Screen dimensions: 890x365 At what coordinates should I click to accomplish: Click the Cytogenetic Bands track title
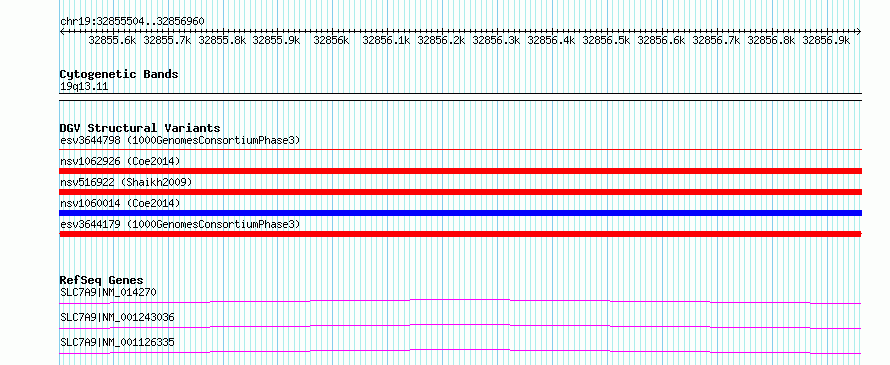119,74
